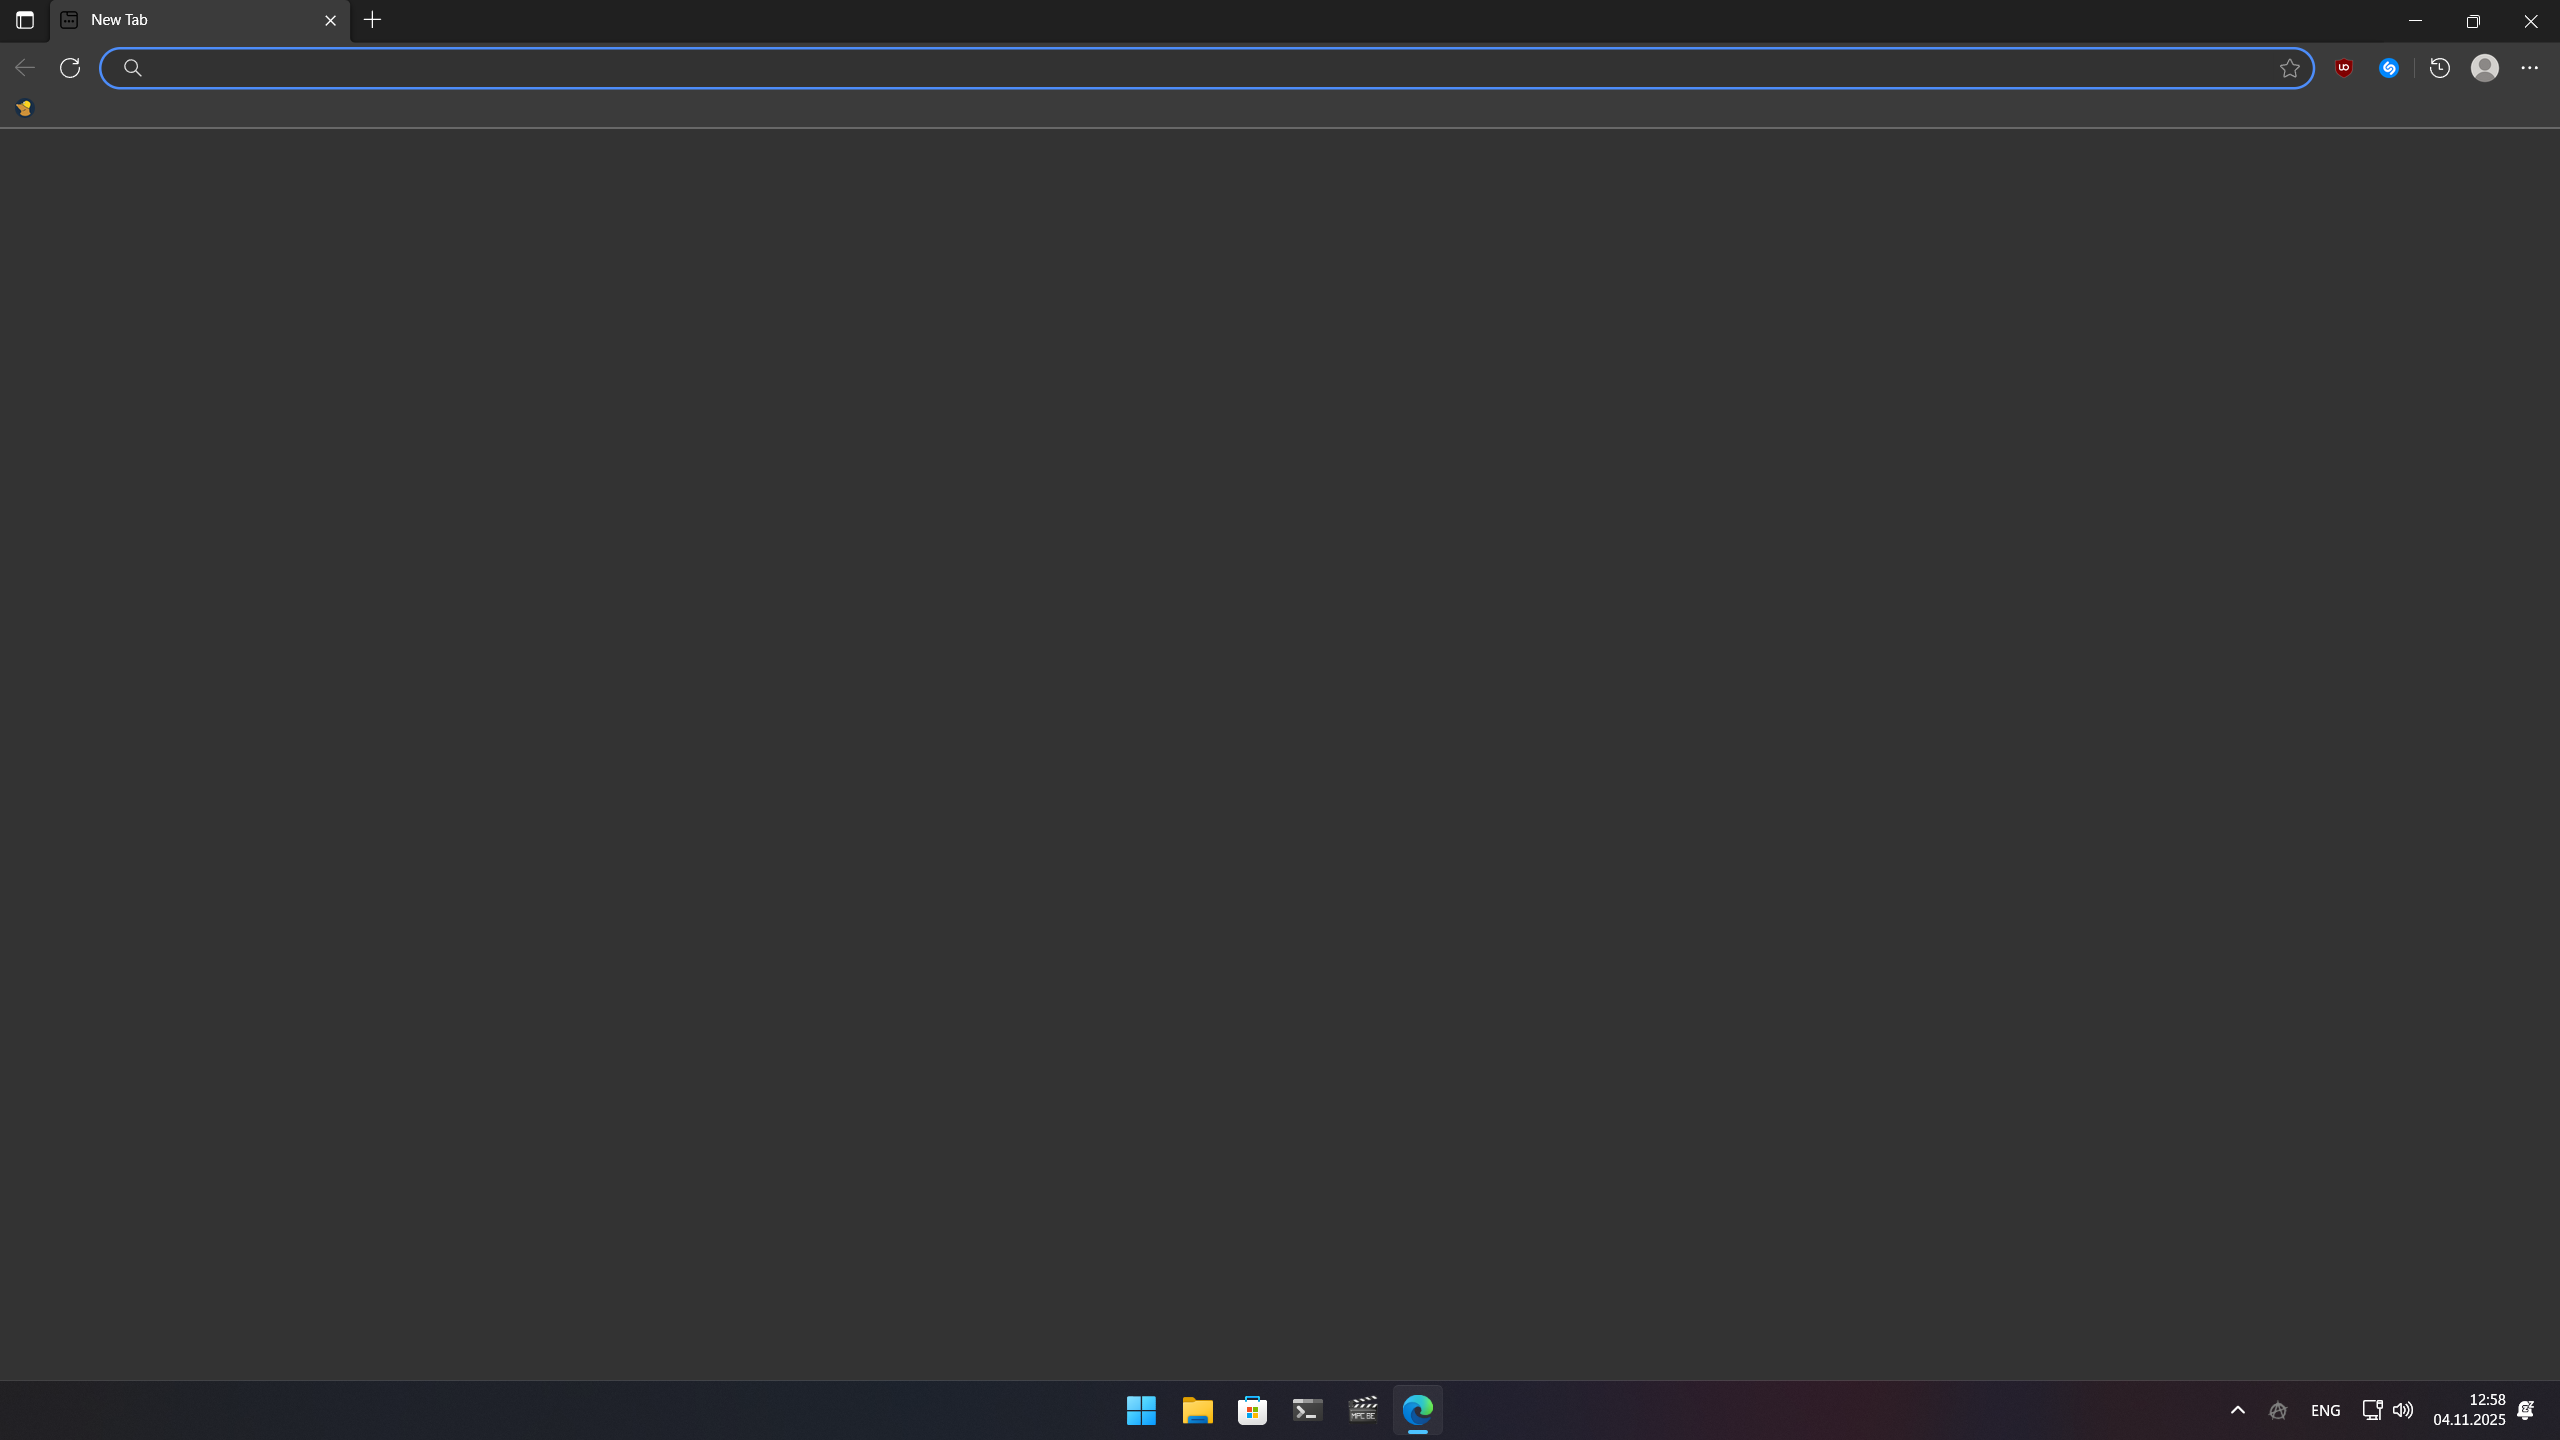This screenshot has width=2560, height=1440.
Task: Add page to favorites with star icon
Action: (2290, 68)
